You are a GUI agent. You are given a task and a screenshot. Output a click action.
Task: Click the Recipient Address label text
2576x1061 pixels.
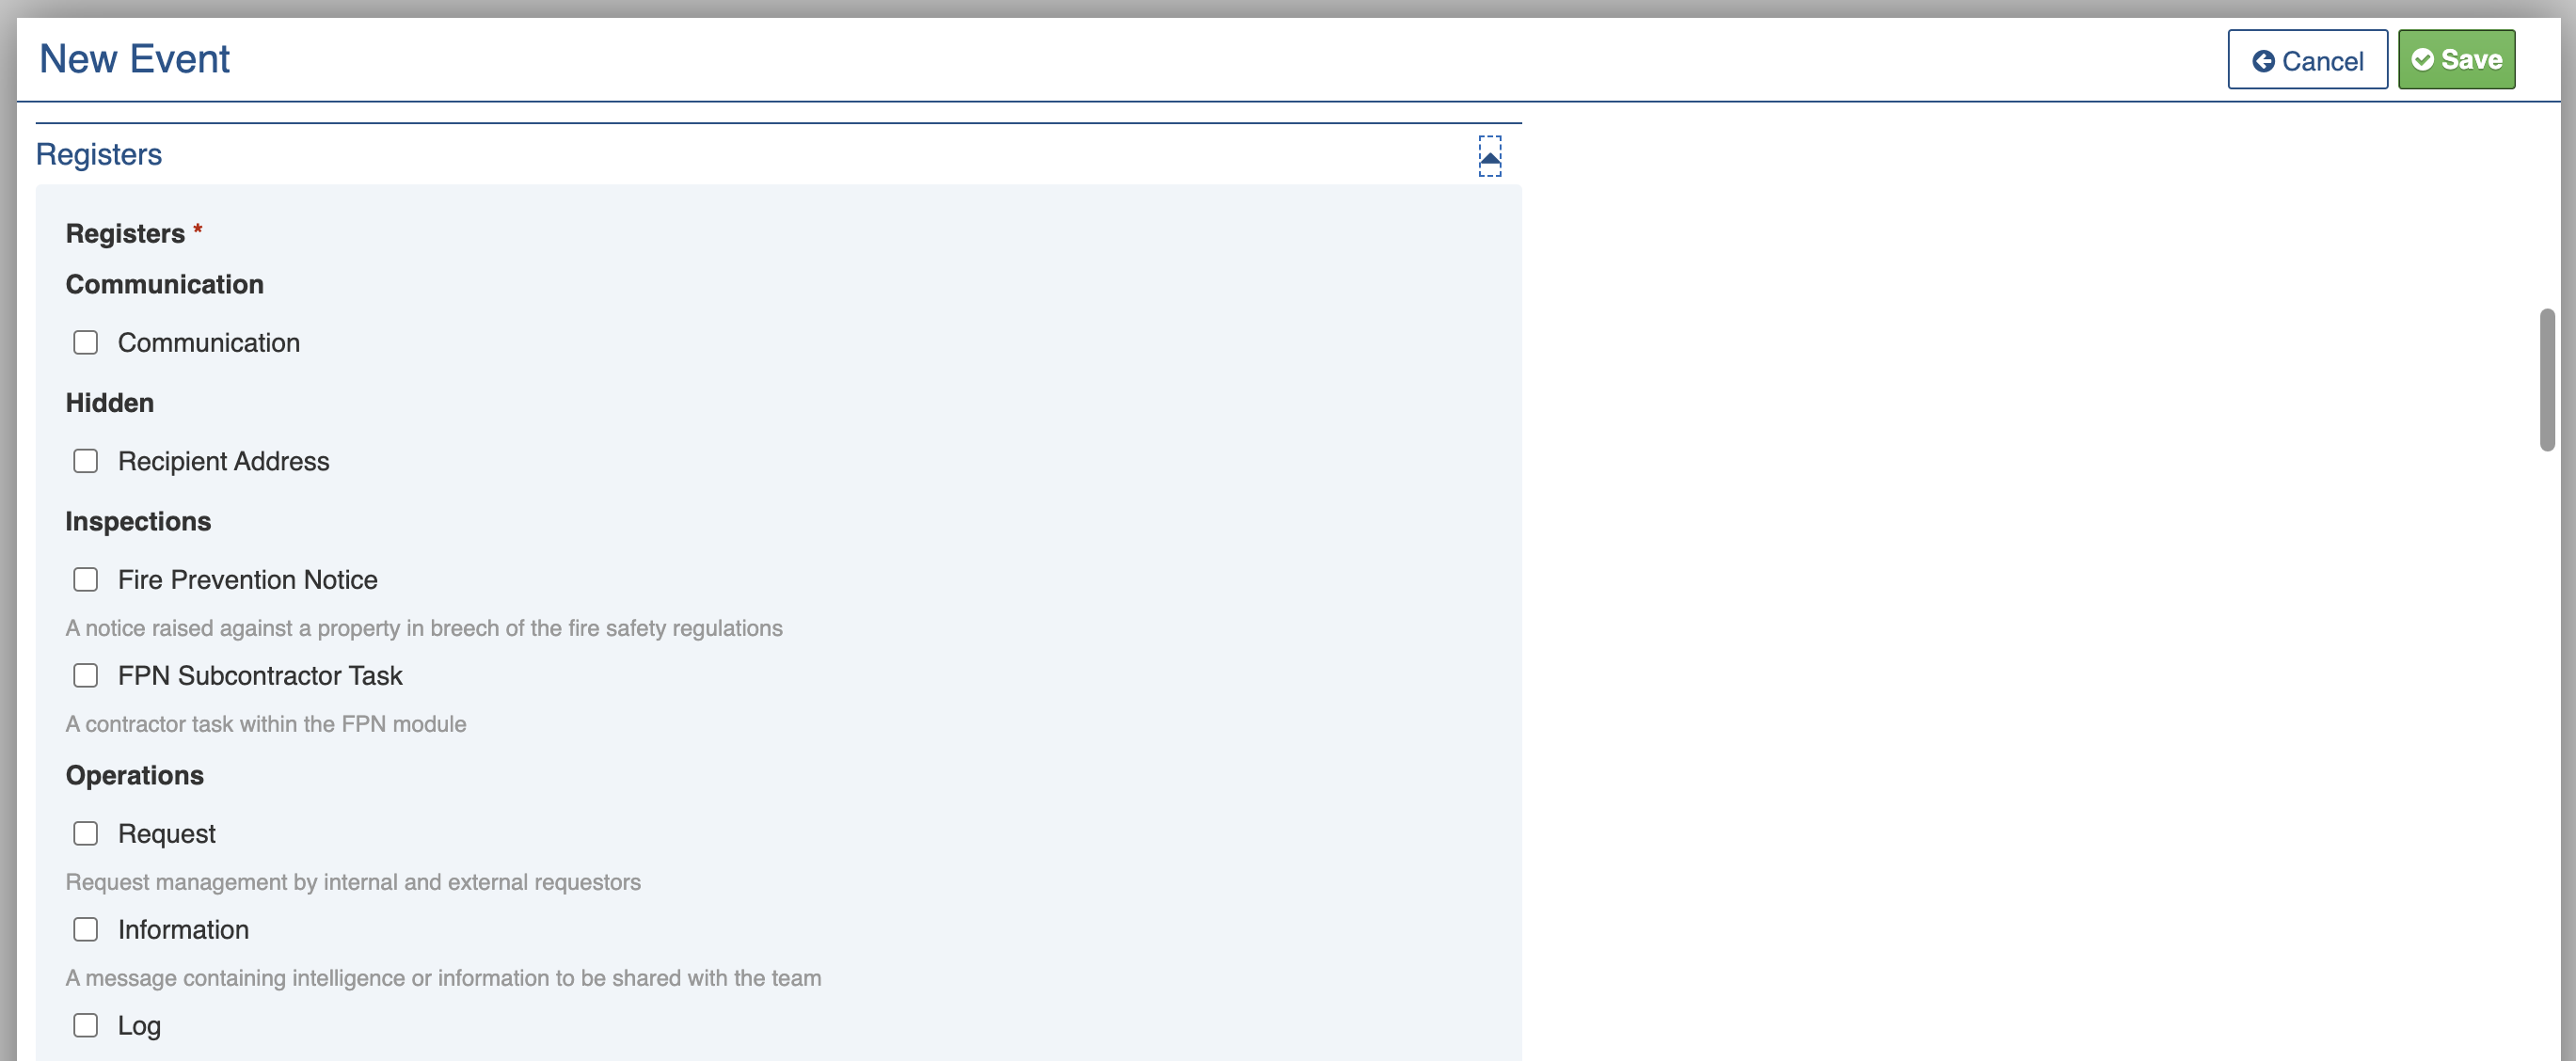(x=223, y=461)
